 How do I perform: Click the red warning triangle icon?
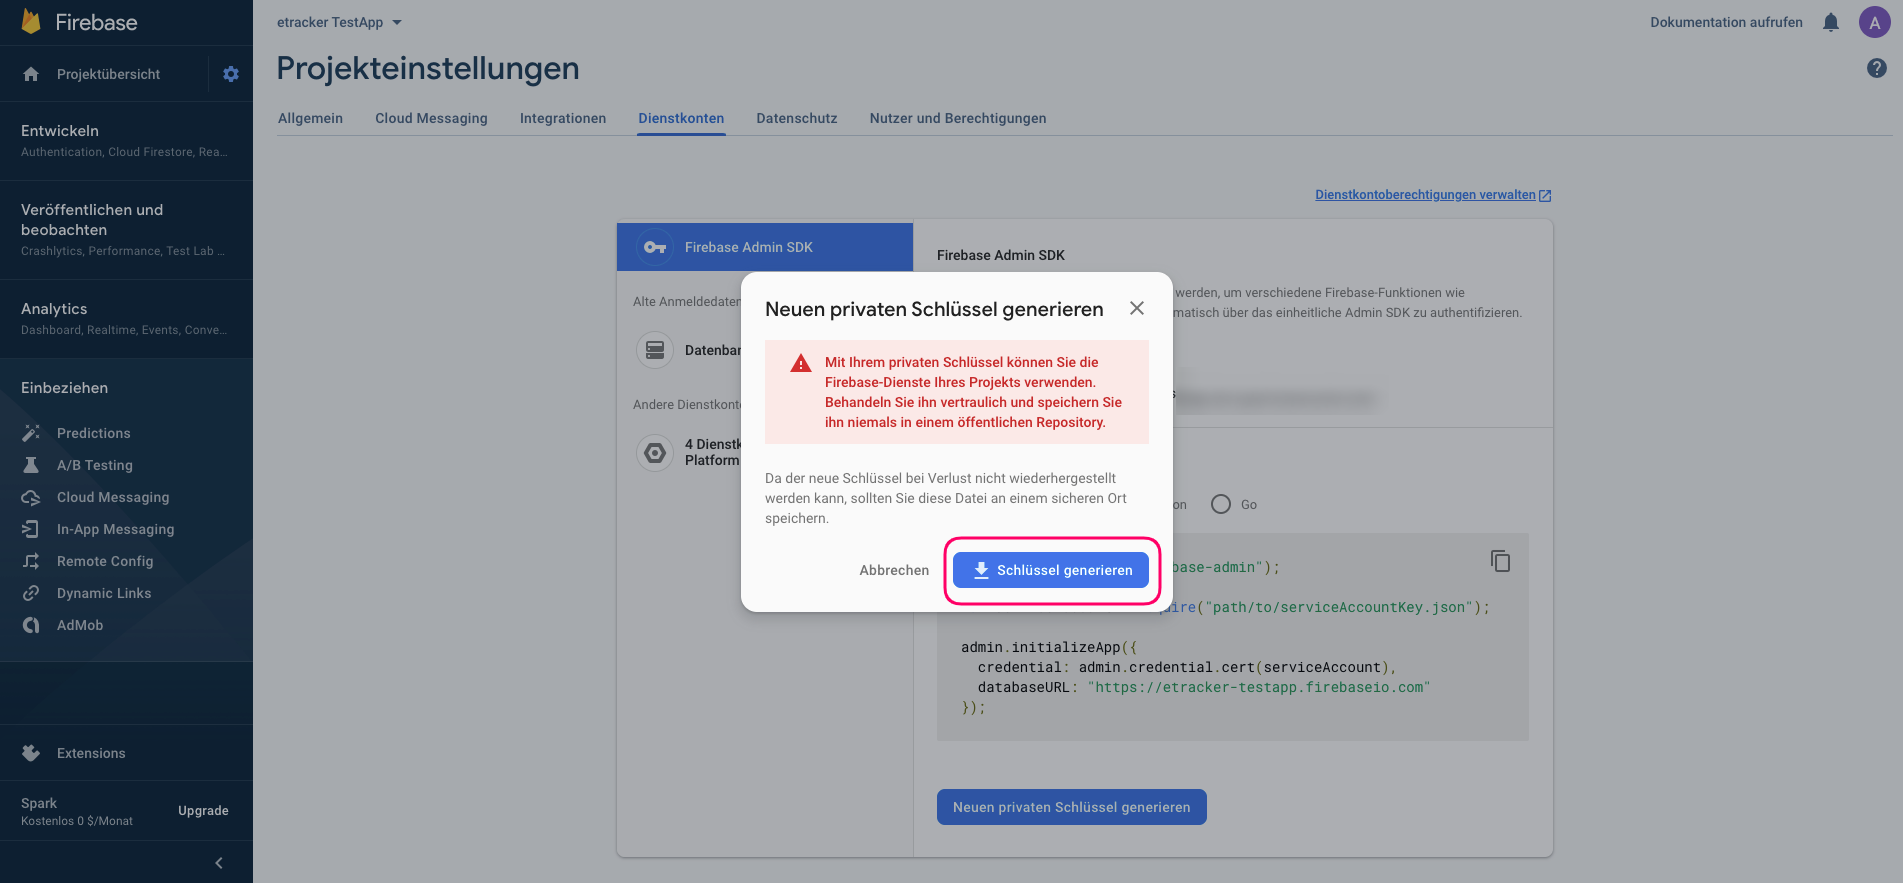tap(801, 363)
